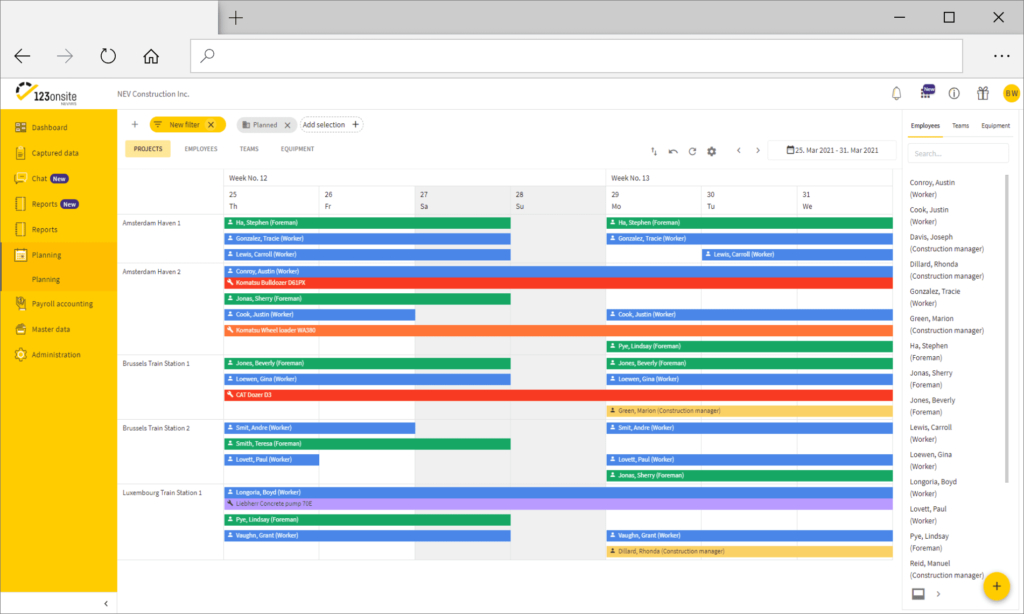Click the Luxembourg Train Station 1 label

coord(162,493)
